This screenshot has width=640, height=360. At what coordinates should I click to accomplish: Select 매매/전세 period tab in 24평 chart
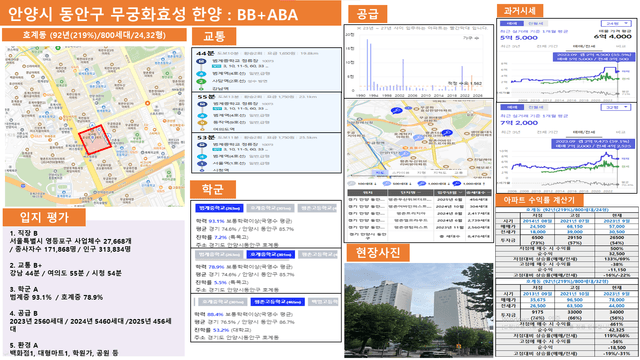[x=584, y=47]
